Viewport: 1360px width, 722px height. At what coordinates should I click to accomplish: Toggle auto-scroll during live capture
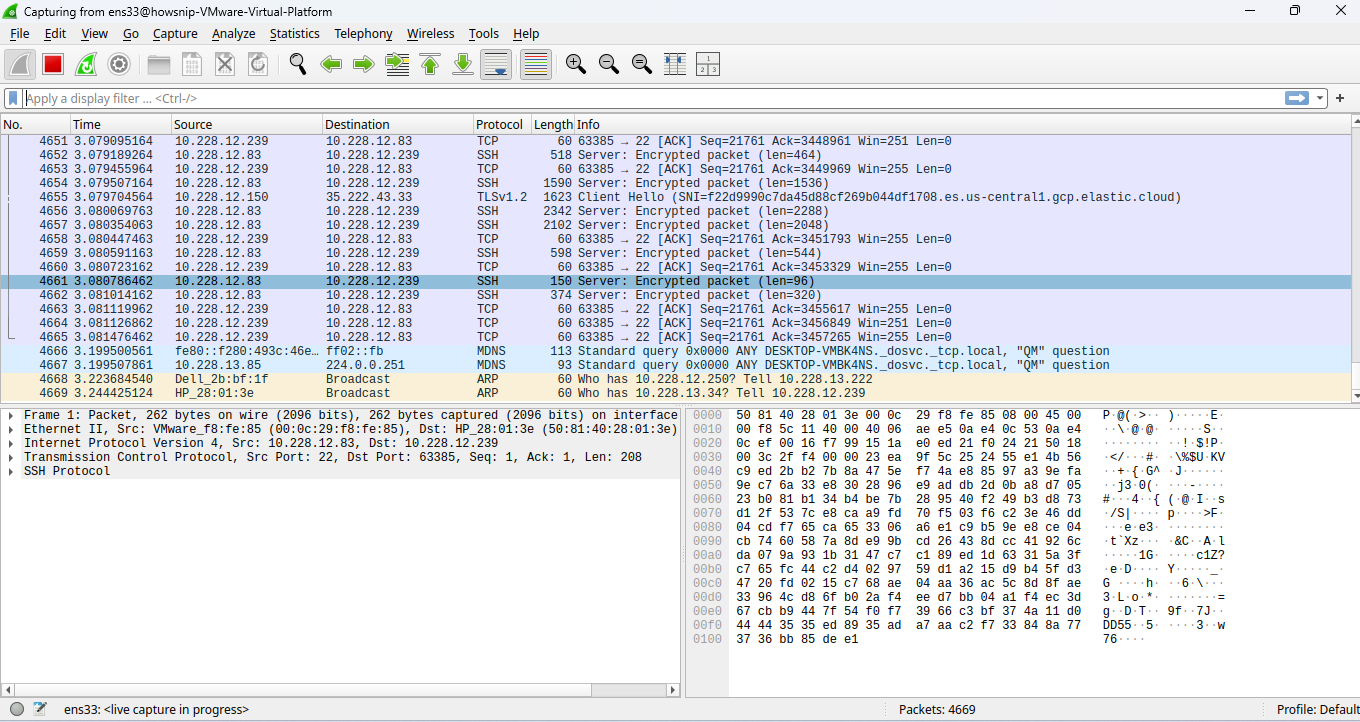coord(497,65)
